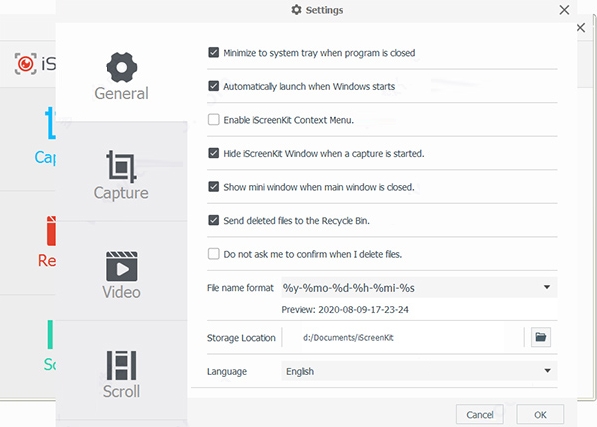The image size is (597, 427).
Task: Switch to the Video settings tab label
Action: tap(121, 292)
